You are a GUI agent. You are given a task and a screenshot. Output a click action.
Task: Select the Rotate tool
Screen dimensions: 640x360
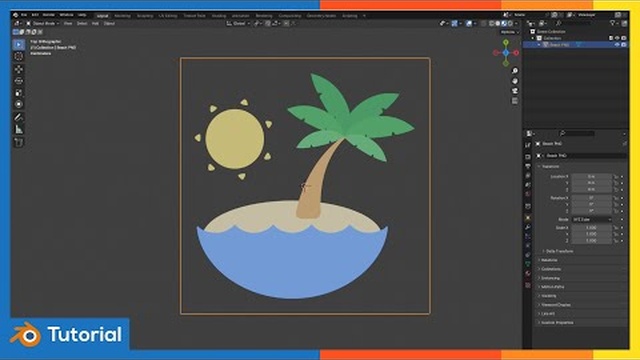point(19,81)
